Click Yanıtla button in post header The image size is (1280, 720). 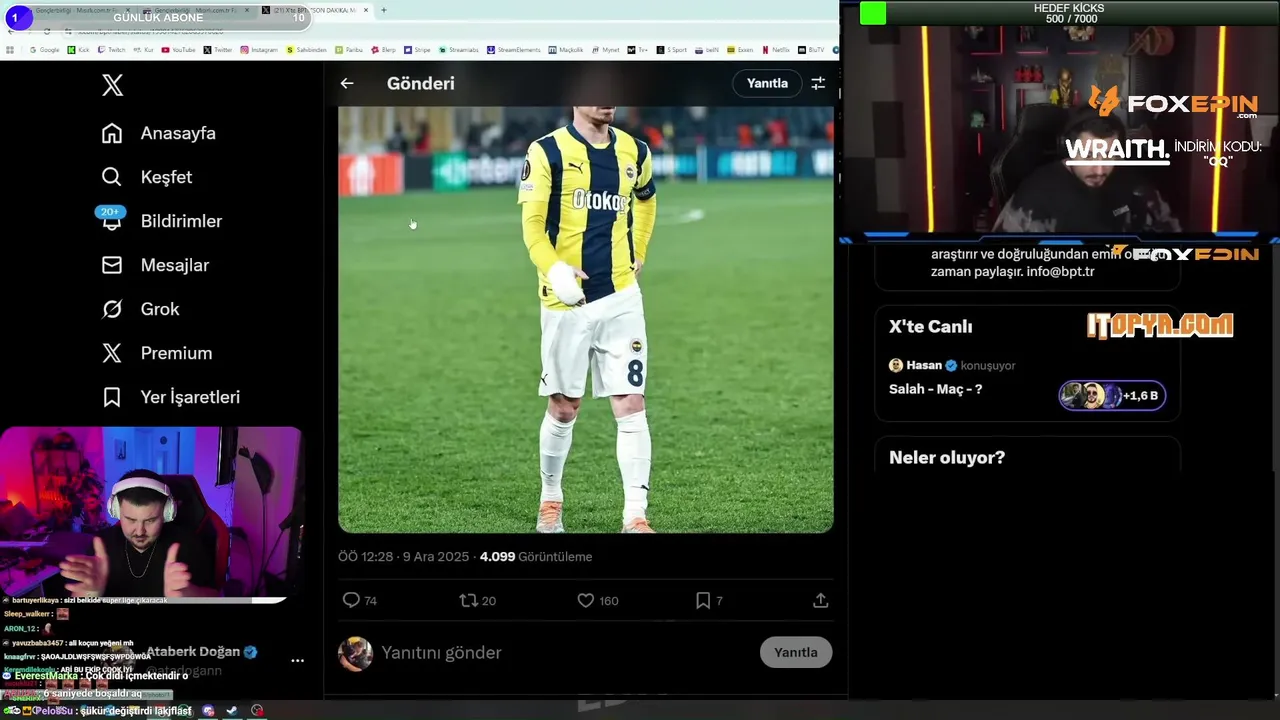(x=767, y=83)
